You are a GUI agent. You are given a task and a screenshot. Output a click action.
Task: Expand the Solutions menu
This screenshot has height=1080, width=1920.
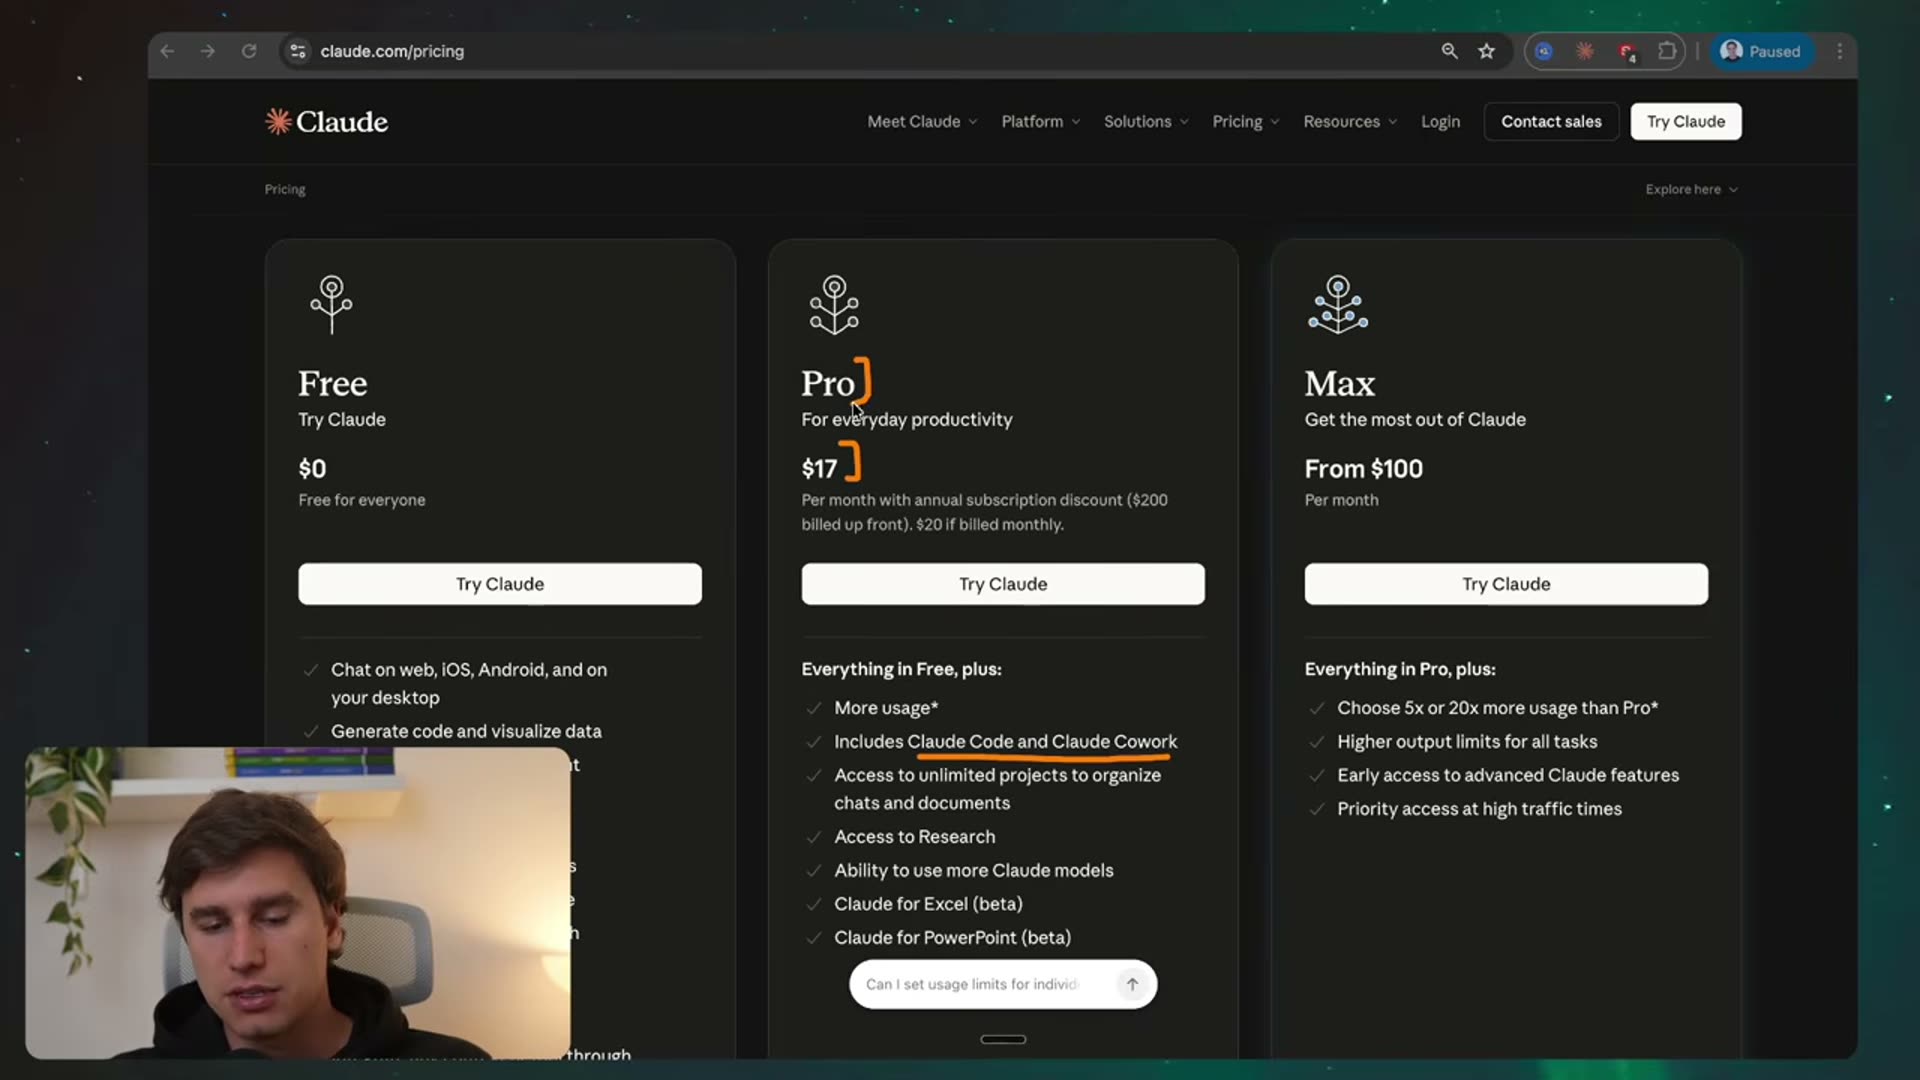pyautogui.click(x=1146, y=121)
